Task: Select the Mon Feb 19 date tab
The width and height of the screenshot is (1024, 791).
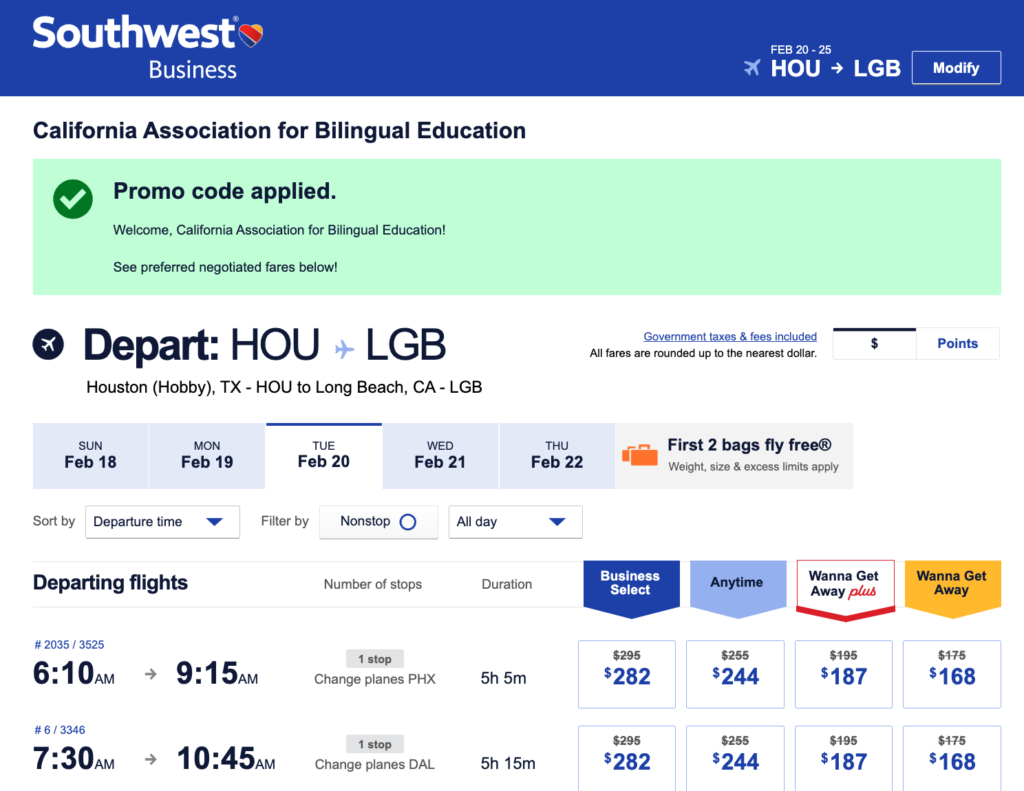Action: click(x=207, y=455)
